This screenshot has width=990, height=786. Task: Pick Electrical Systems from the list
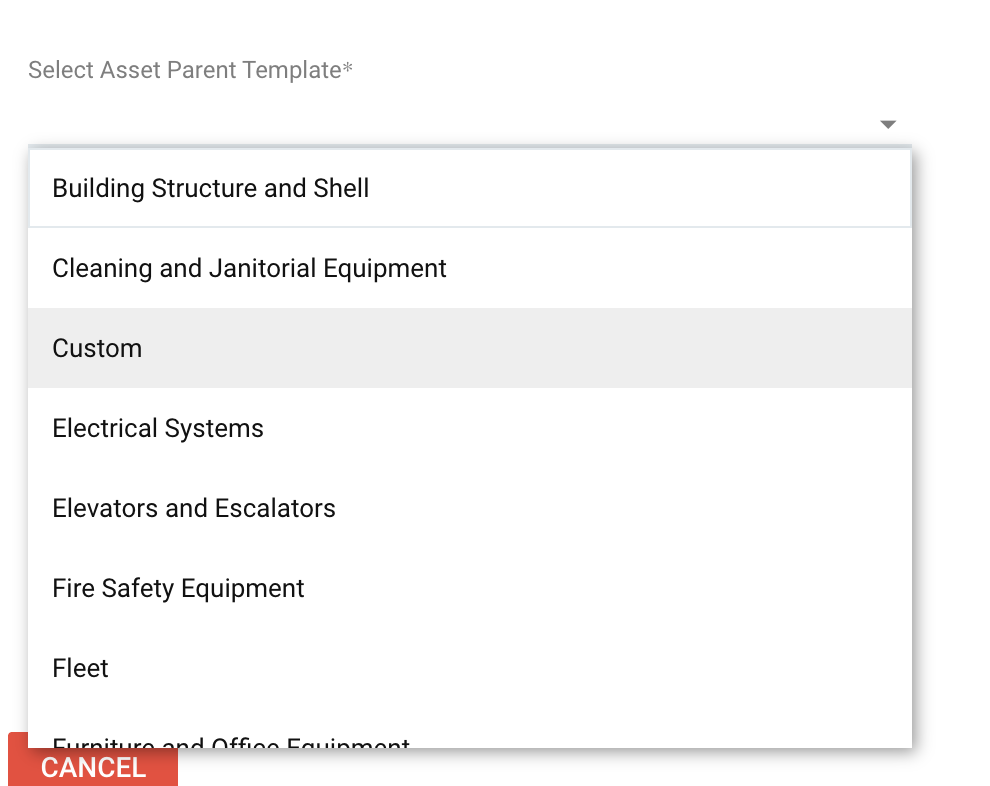point(158,428)
